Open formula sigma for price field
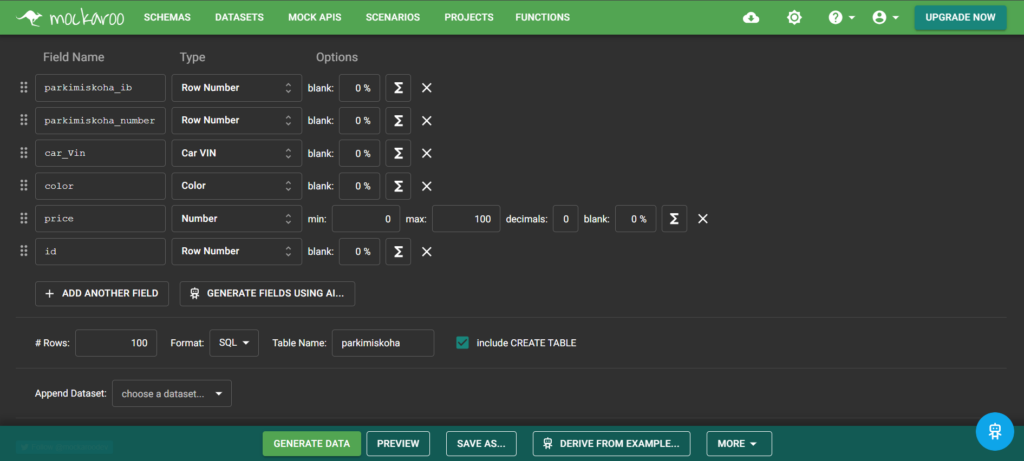 tap(674, 219)
